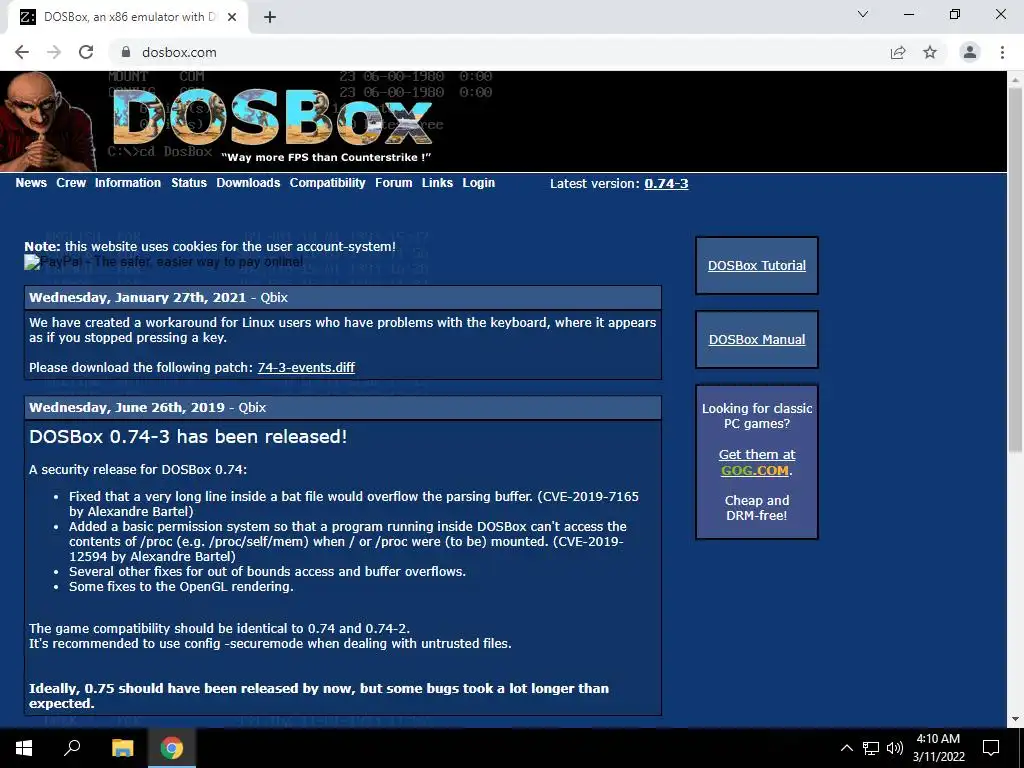Open File Explorer from taskbar
This screenshot has width=1024, height=768.
click(x=122, y=748)
